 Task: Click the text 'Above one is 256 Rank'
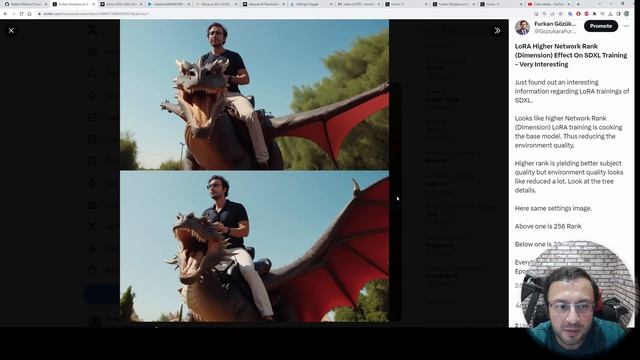[548, 226]
